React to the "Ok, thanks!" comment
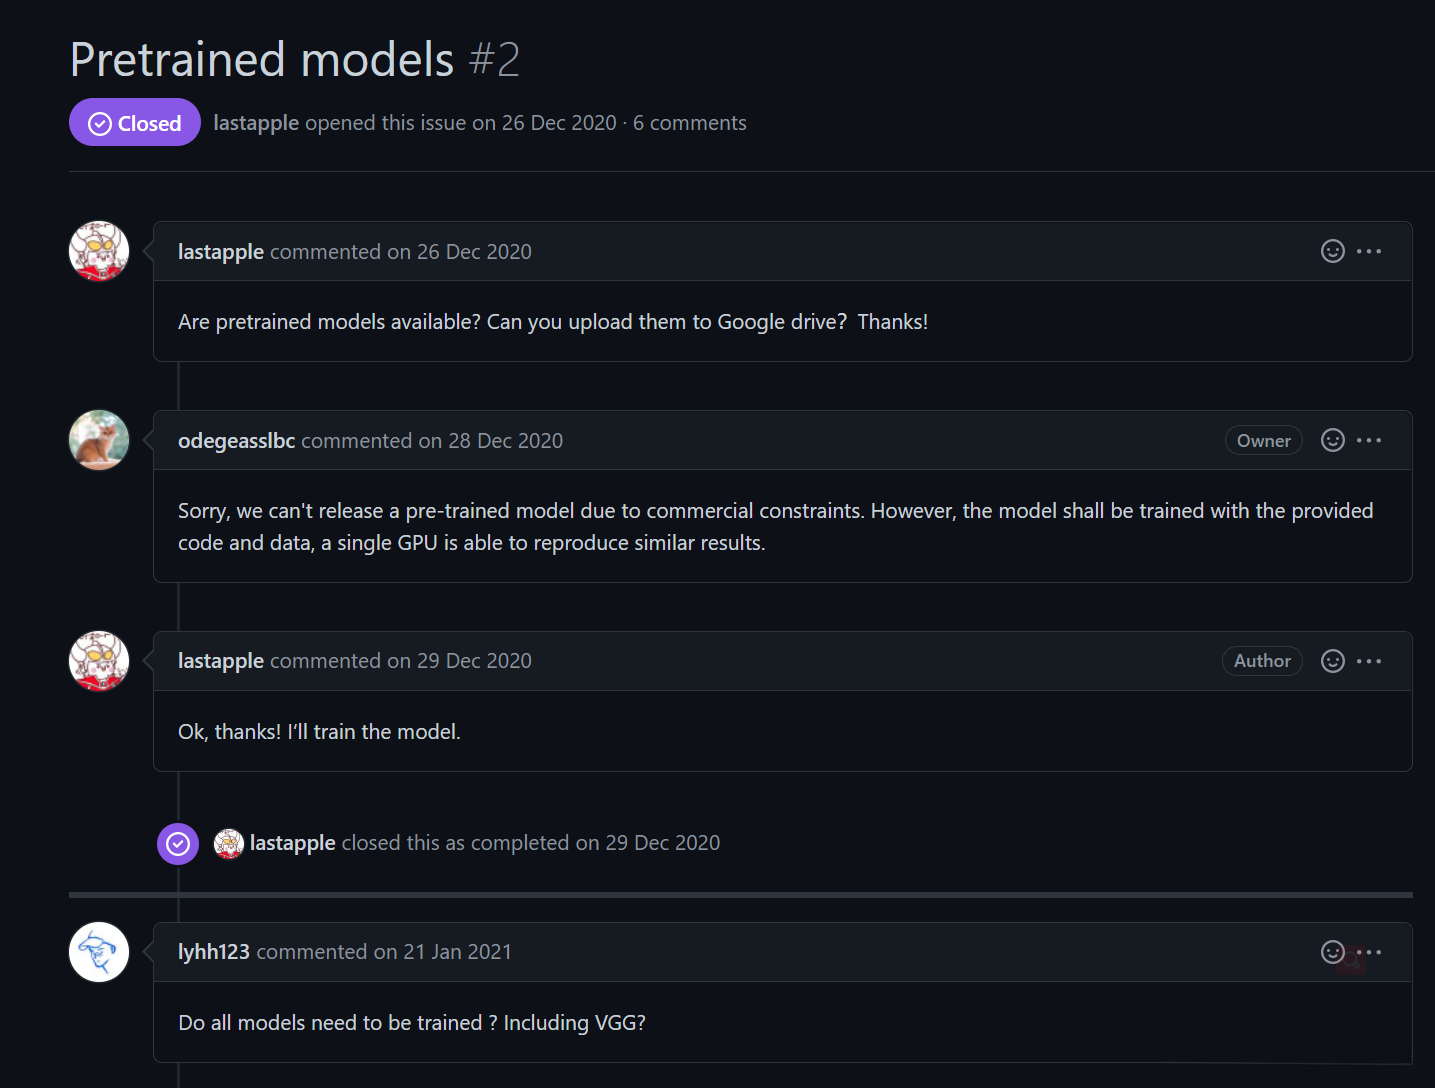The width and height of the screenshot is (1435, 1088). (1332, 661)
